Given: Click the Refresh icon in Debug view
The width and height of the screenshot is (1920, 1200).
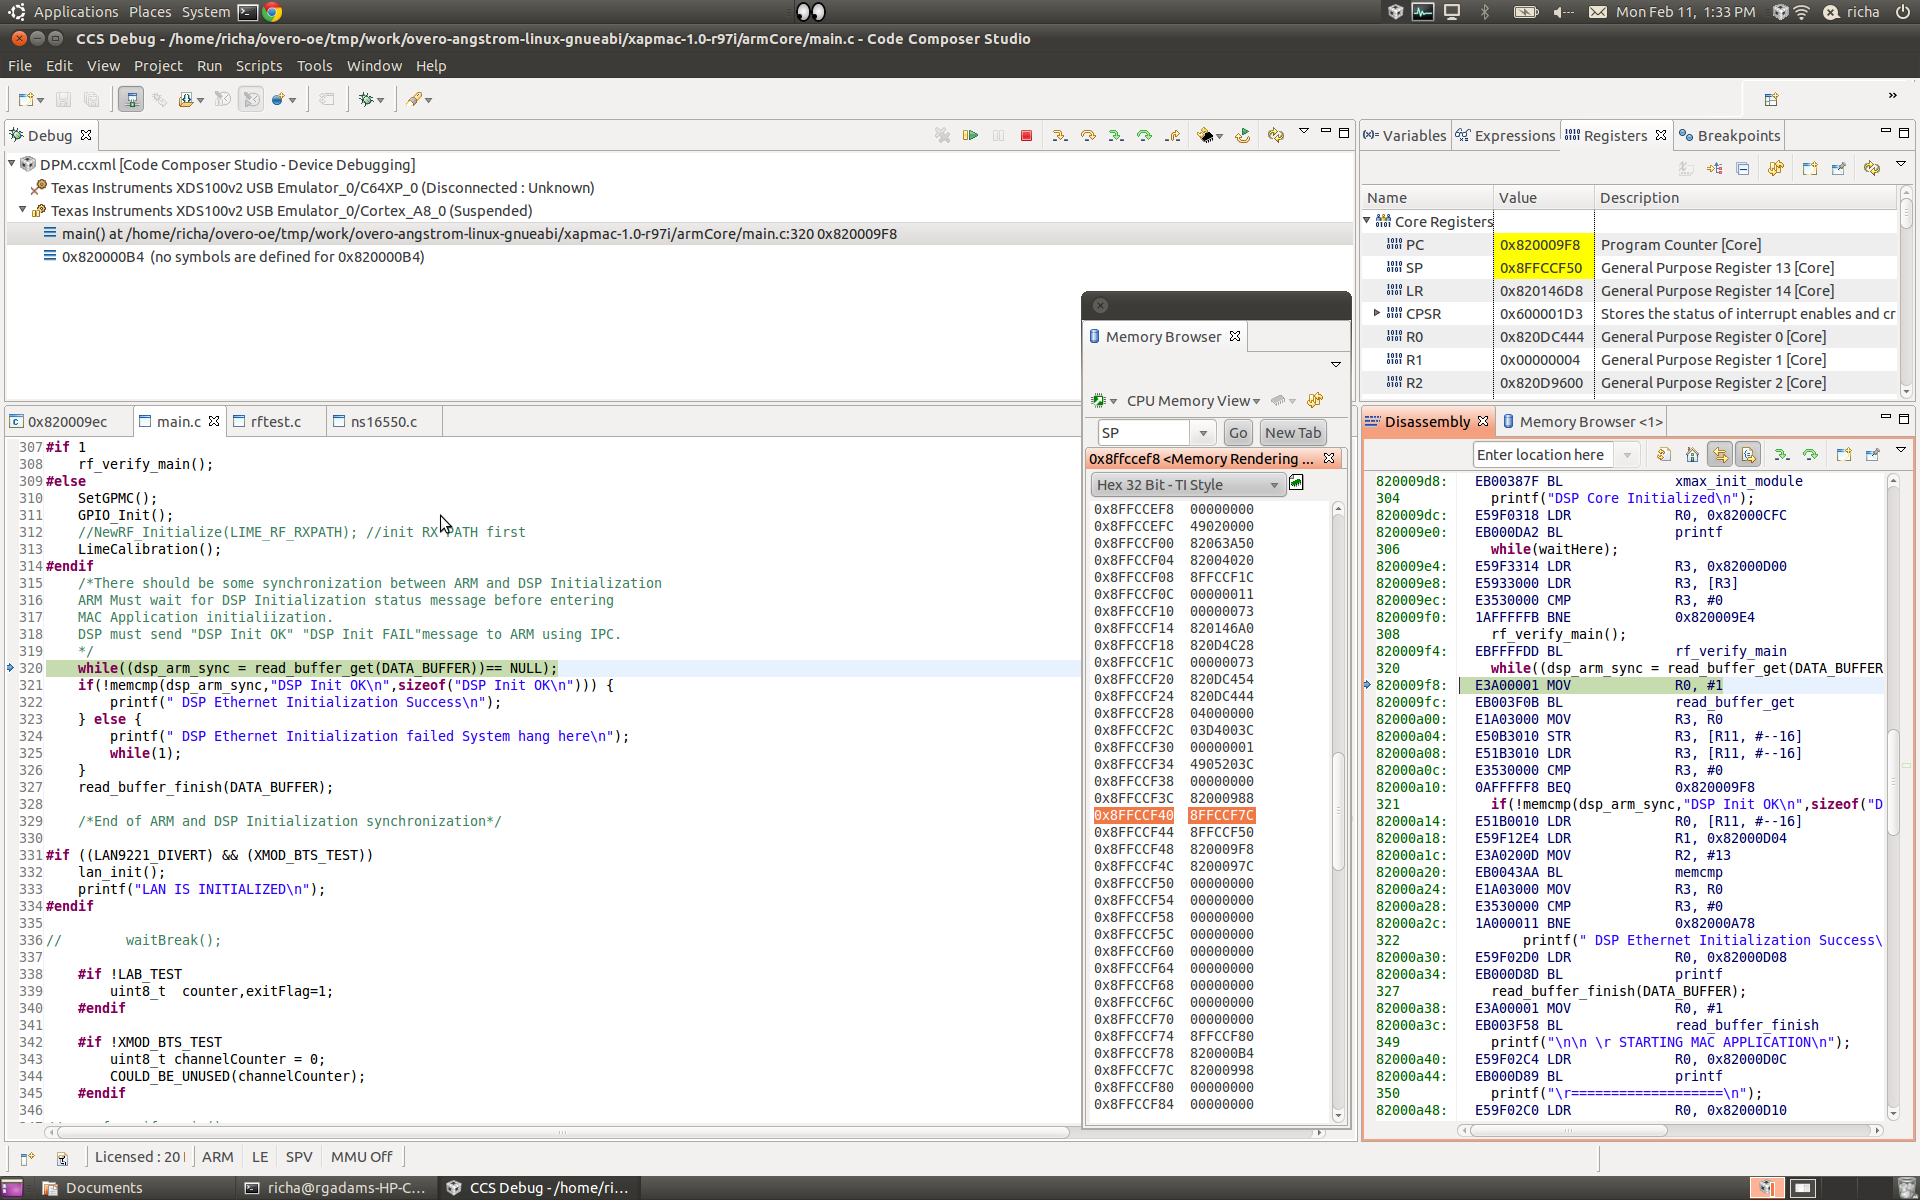Looking at the screenshot, I should pos(1275,136).
